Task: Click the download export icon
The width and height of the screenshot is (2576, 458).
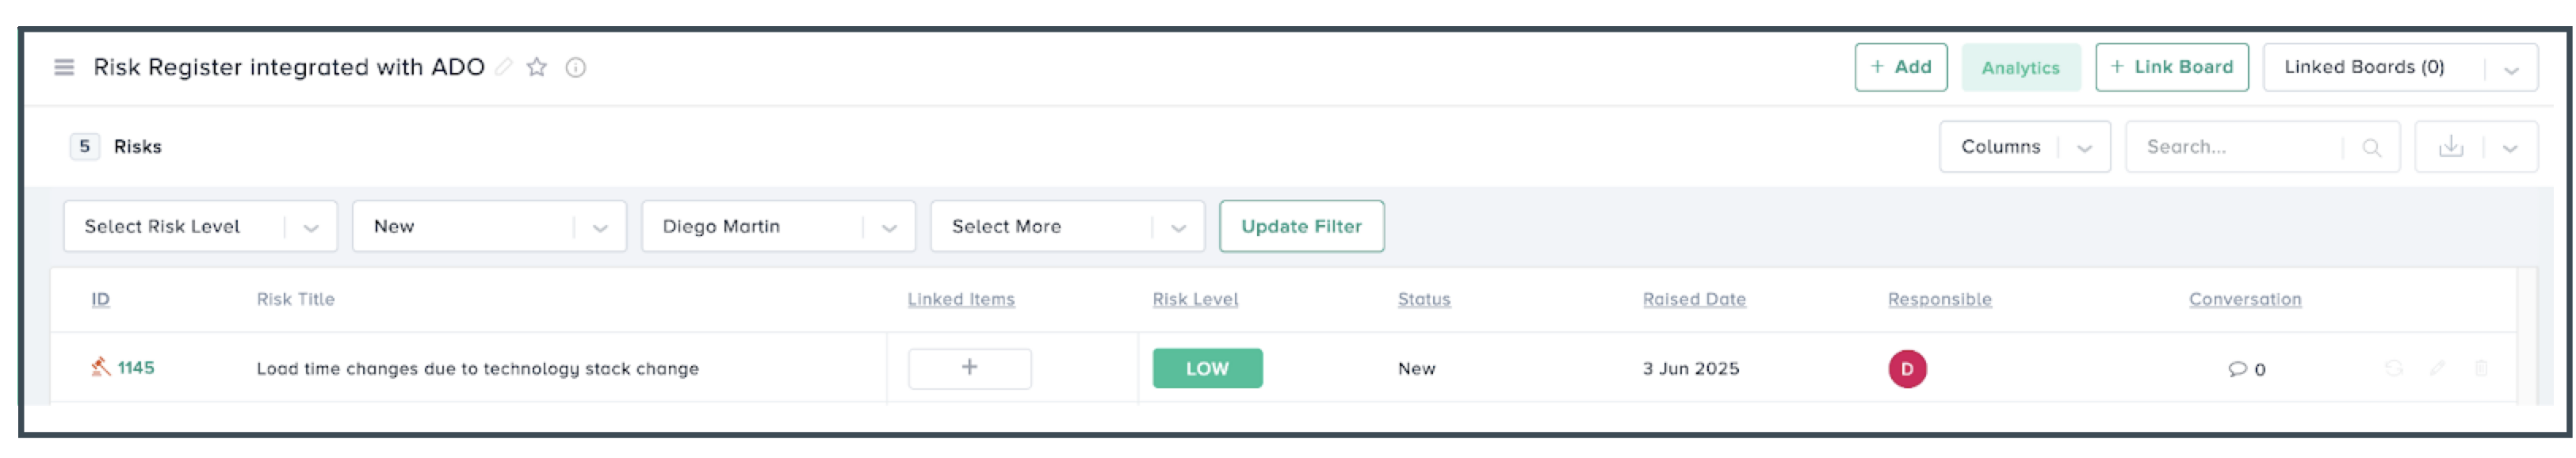Action: point(2450,147)
